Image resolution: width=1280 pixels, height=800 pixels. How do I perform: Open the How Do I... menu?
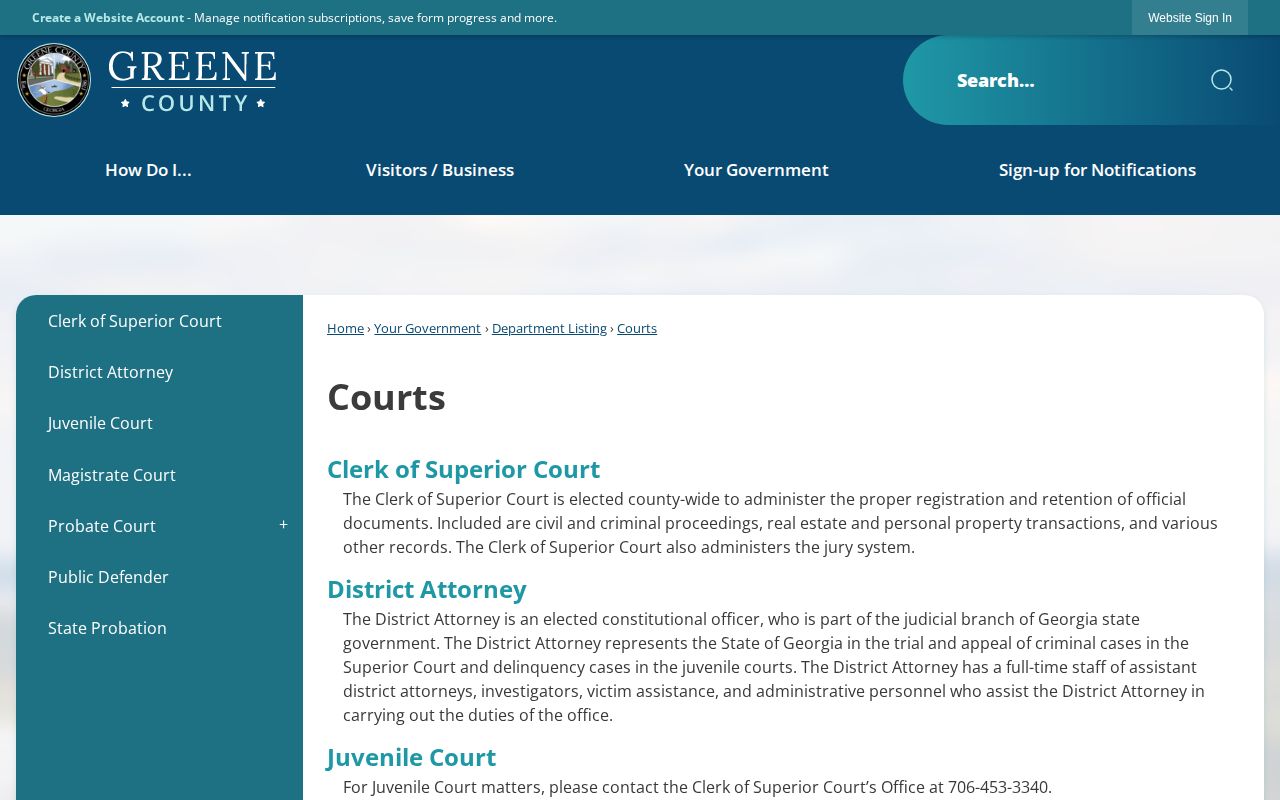(x=148, y=170)
